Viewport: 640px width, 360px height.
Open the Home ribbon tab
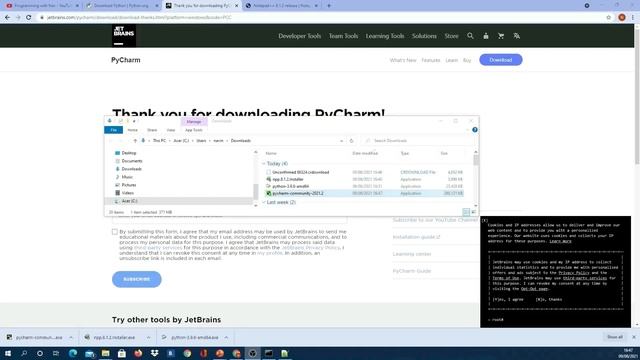133,130
